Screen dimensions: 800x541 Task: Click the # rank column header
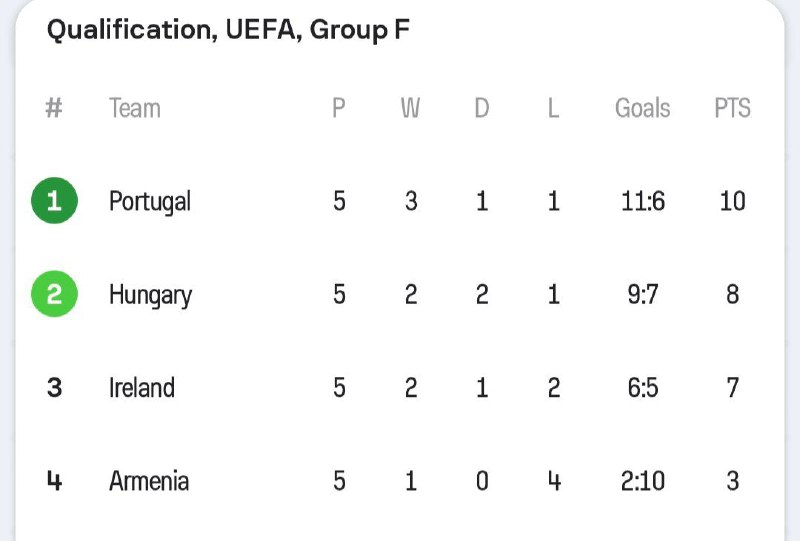pos(54,108)
